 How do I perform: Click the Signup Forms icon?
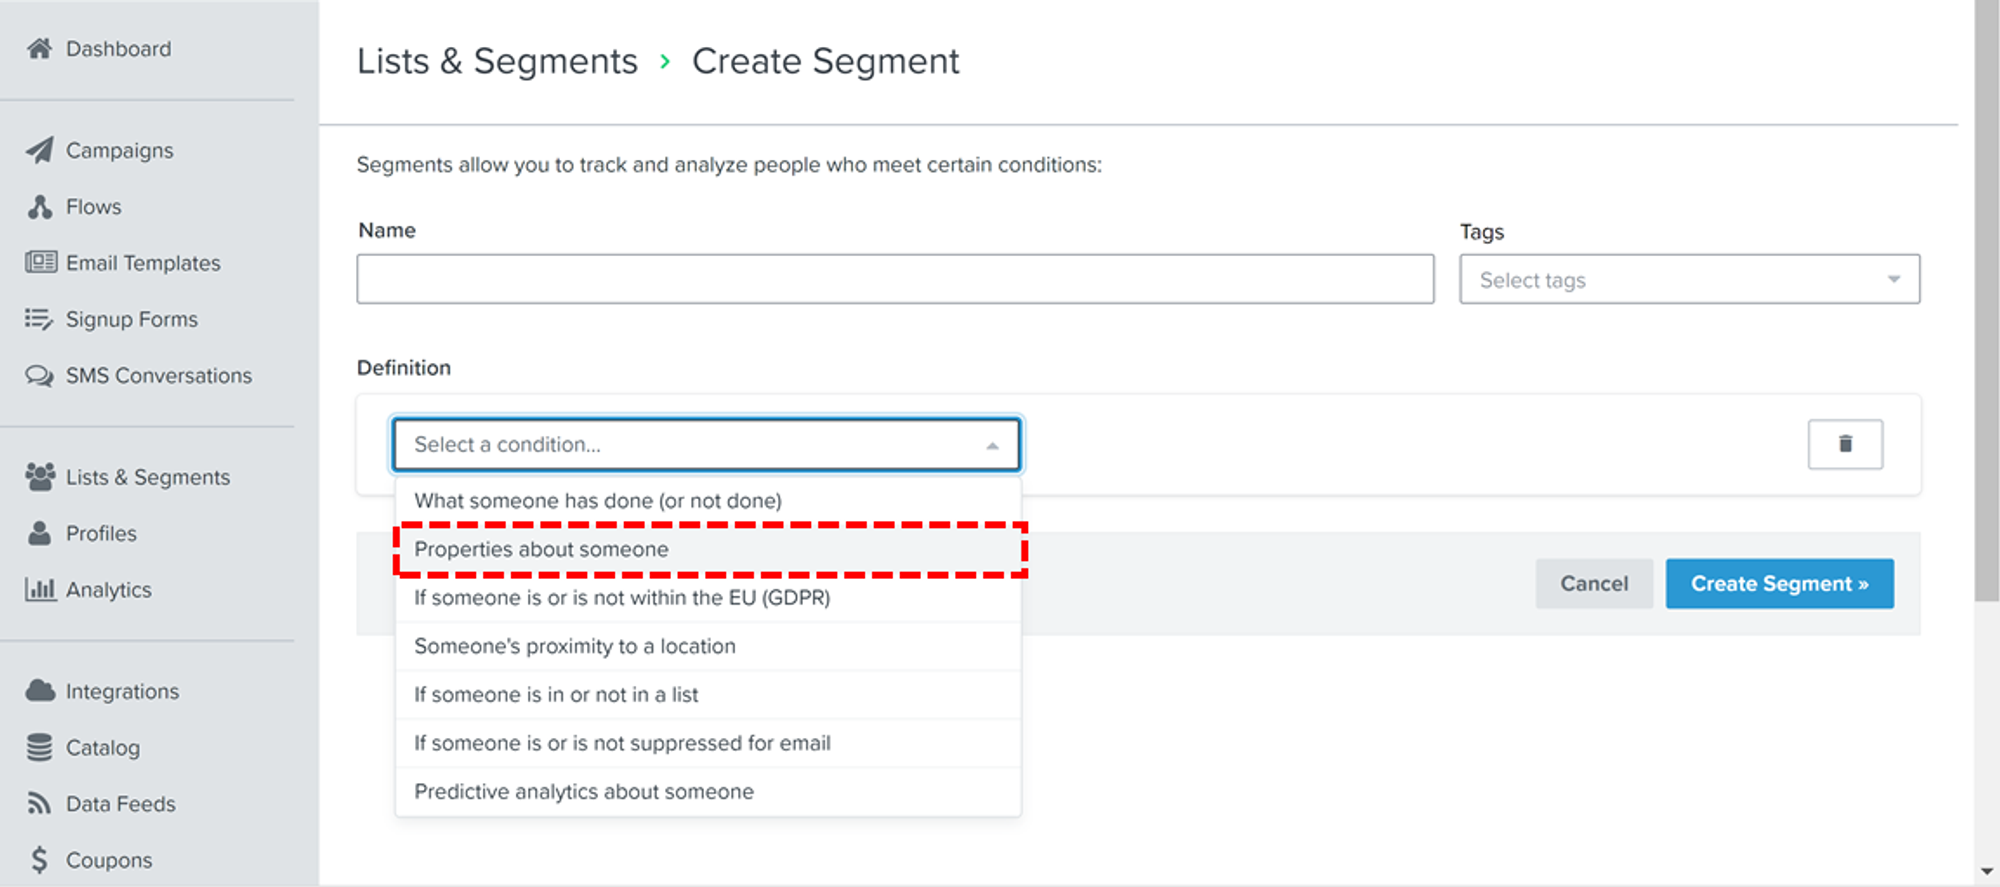click(39, 319)
